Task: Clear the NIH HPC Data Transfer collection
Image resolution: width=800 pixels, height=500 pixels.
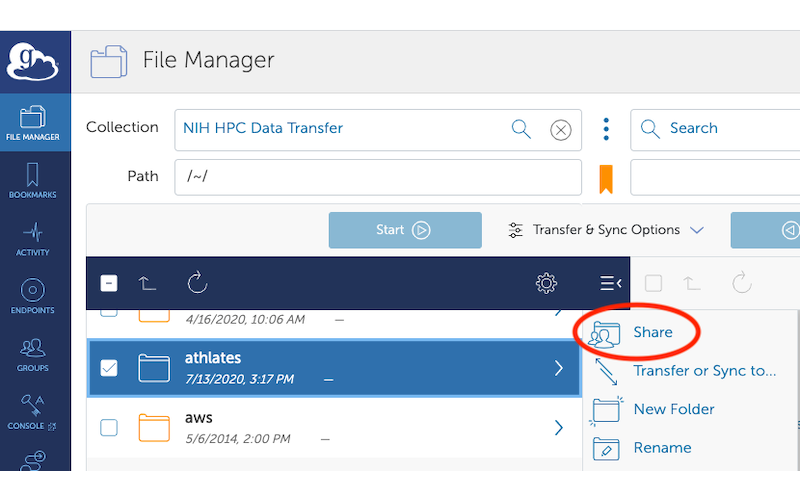Action: (x=561, y=129)
